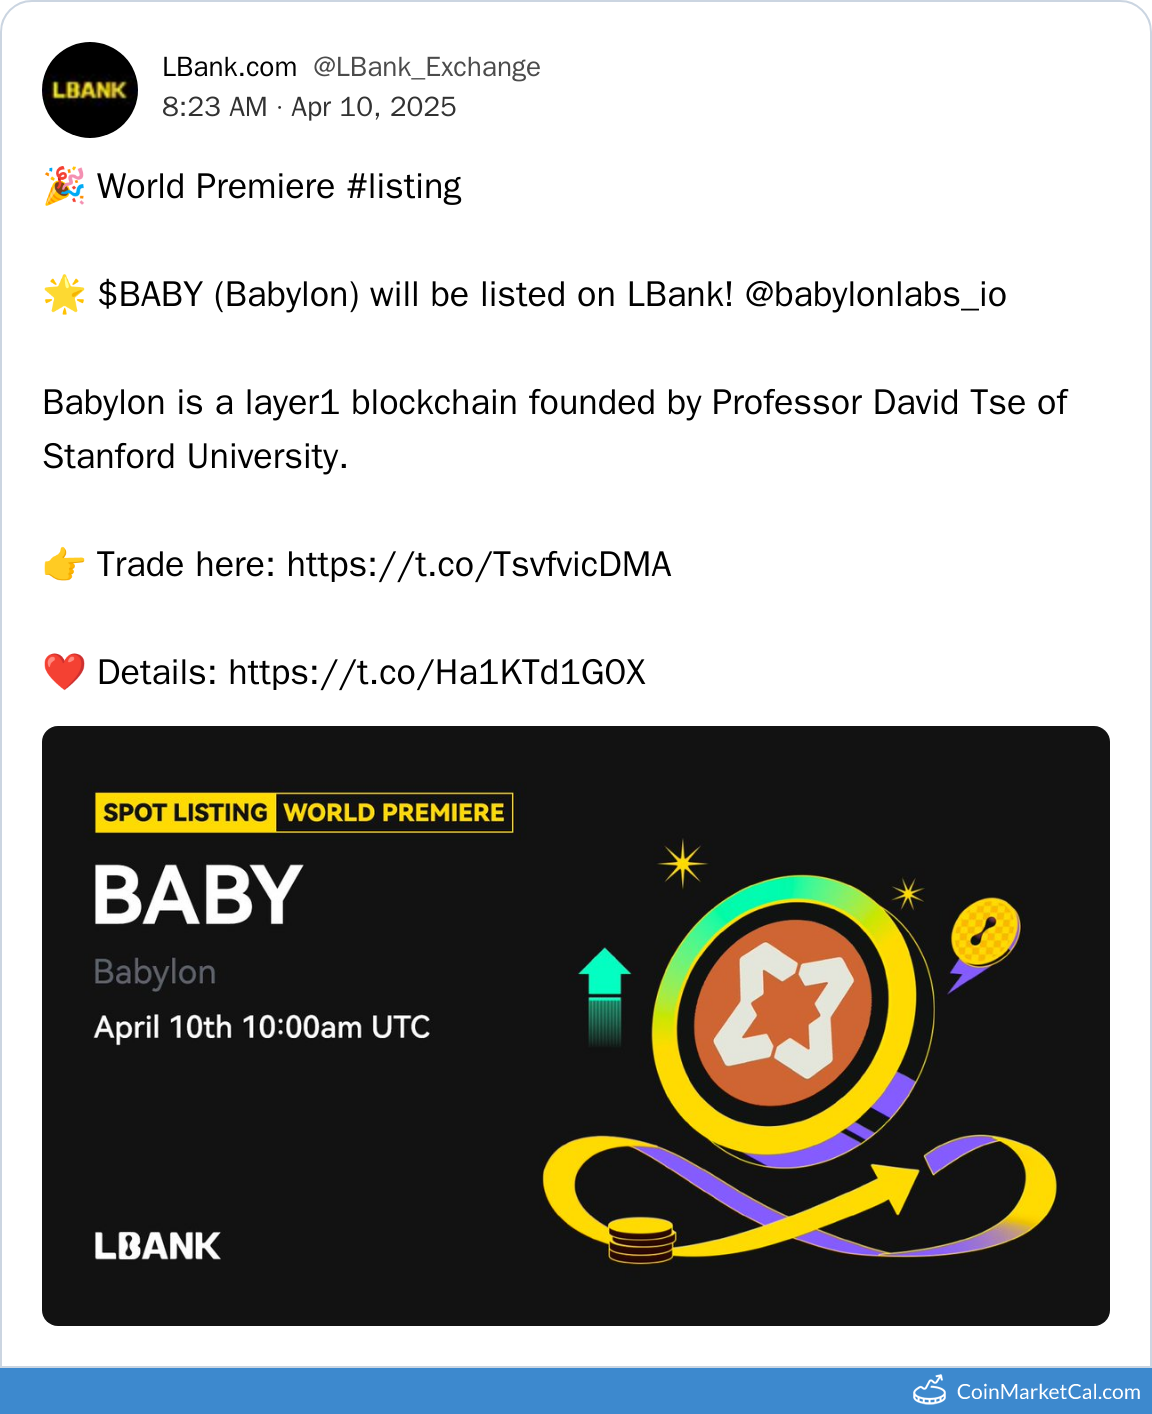Open the @babylonlabs_io mention
Viewport: 1152px width, 1414px height.
[x=875, y=295]
